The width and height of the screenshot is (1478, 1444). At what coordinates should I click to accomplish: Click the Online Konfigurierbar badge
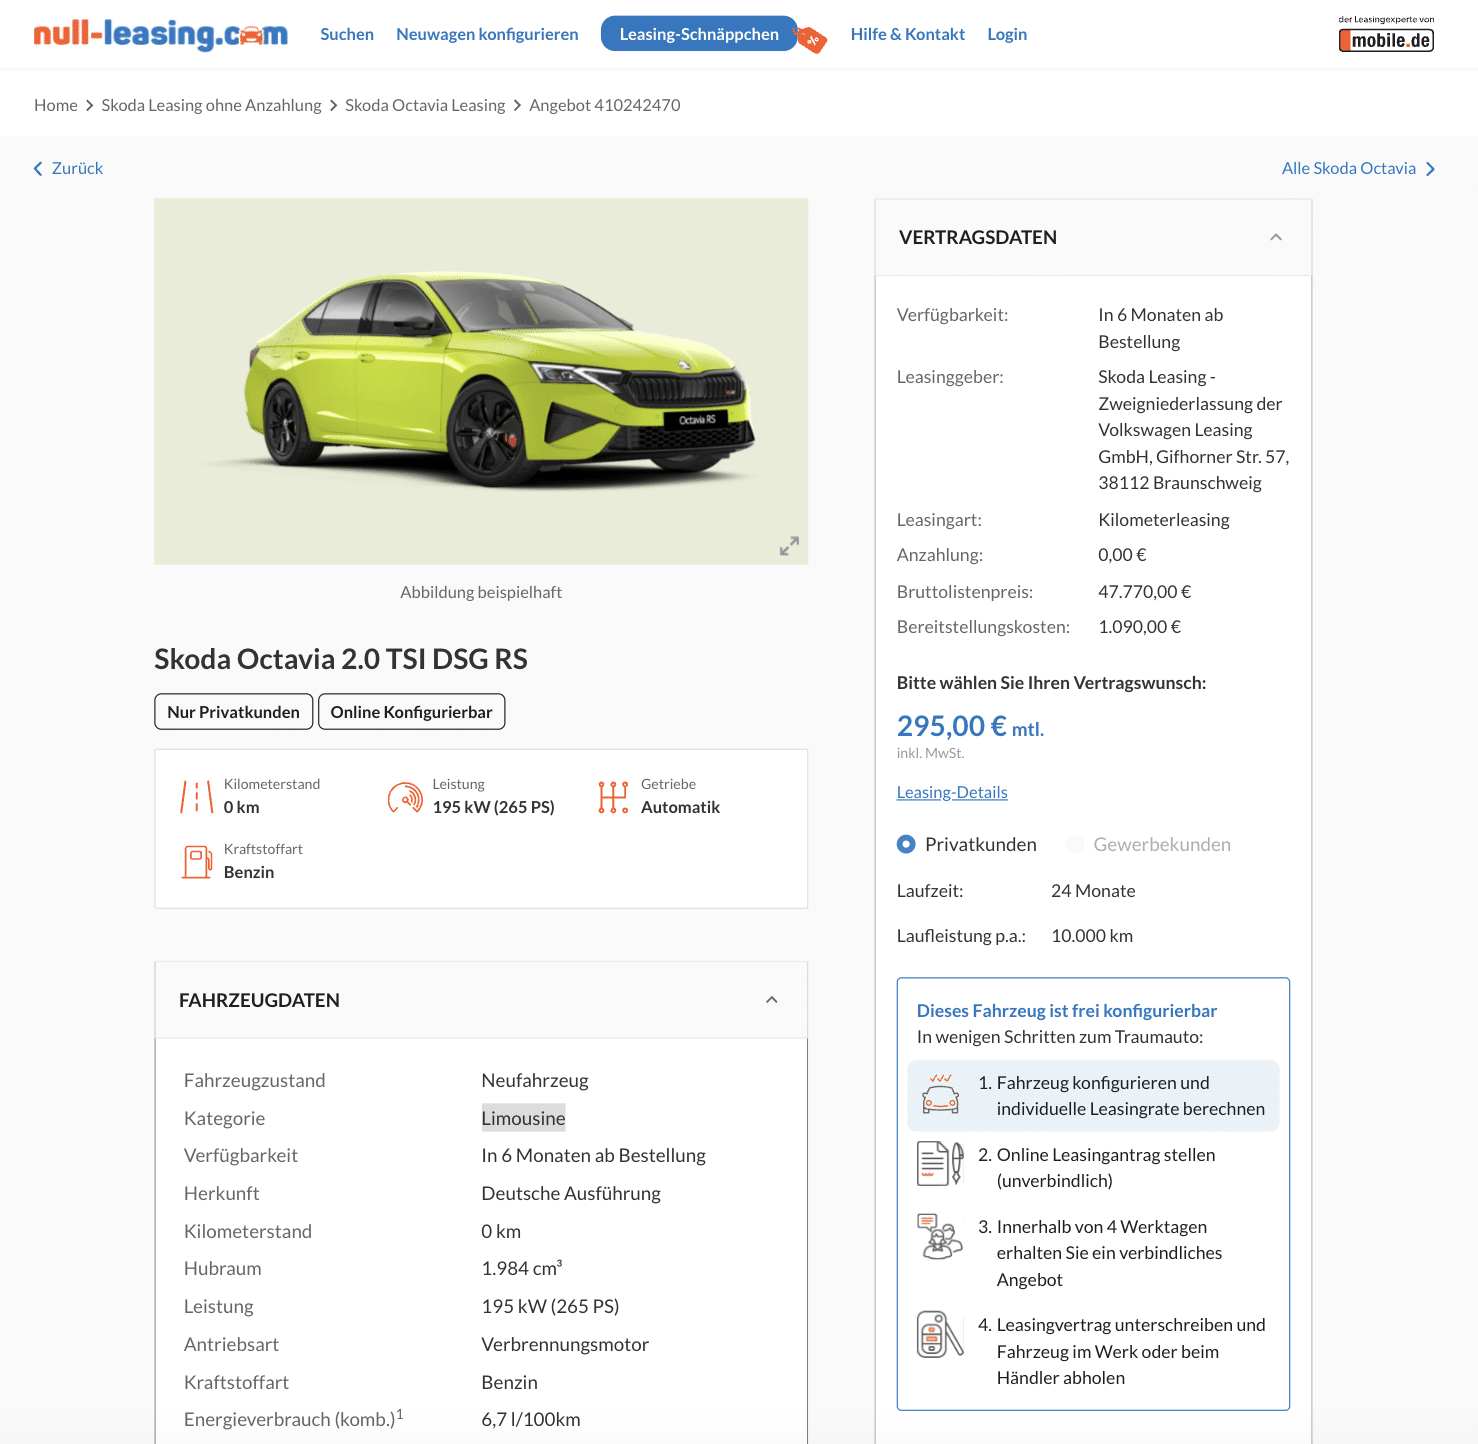412,712
